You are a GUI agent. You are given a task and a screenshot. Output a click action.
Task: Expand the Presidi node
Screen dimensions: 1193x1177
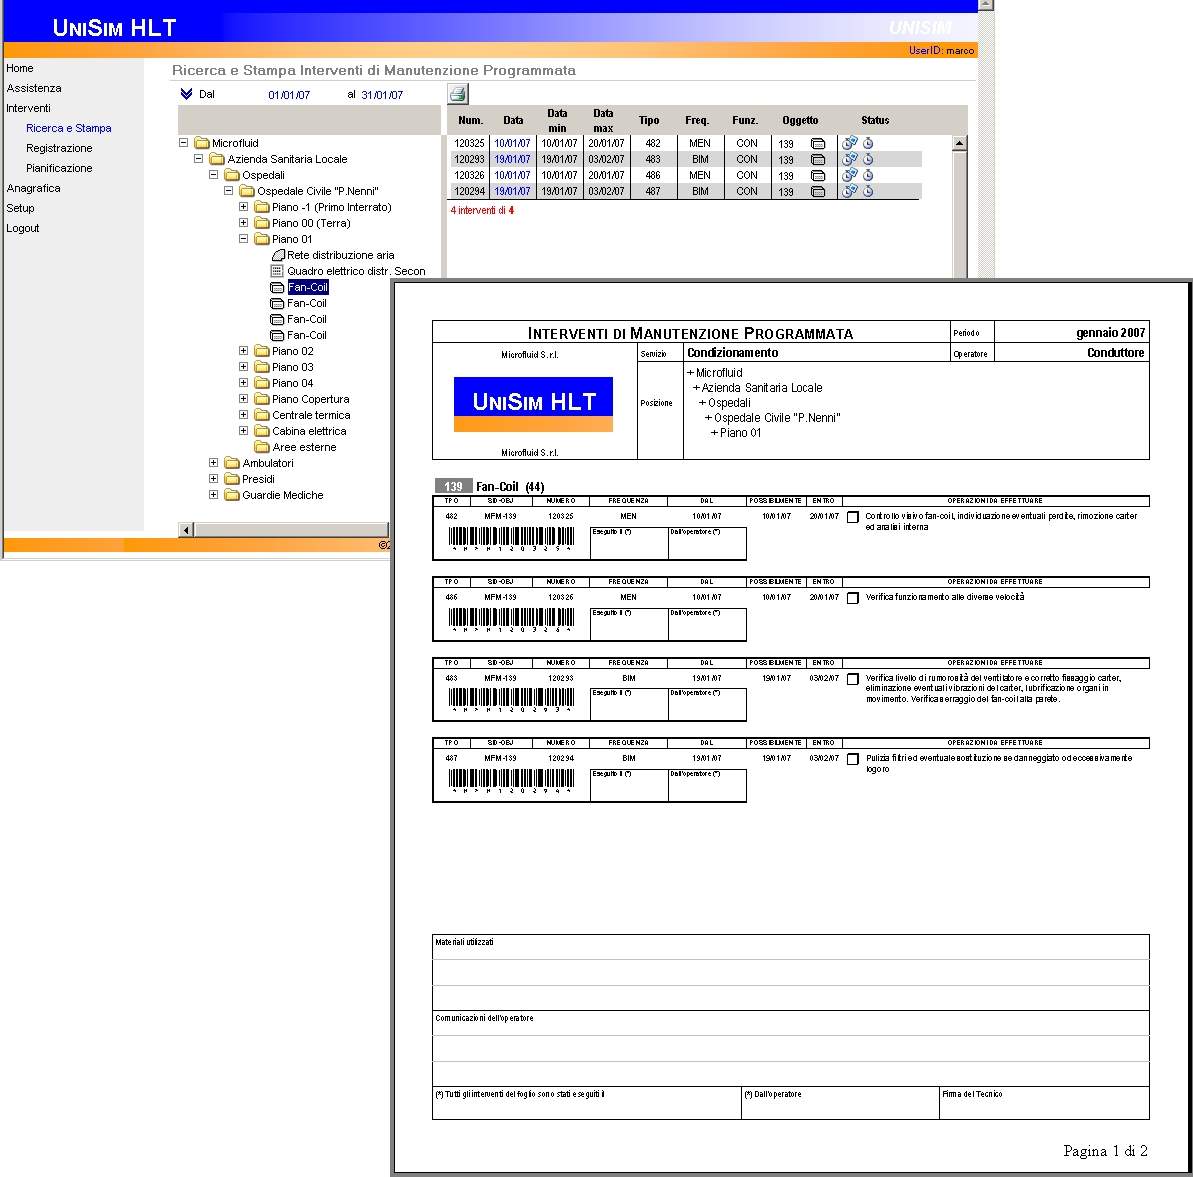coord(214,478)
